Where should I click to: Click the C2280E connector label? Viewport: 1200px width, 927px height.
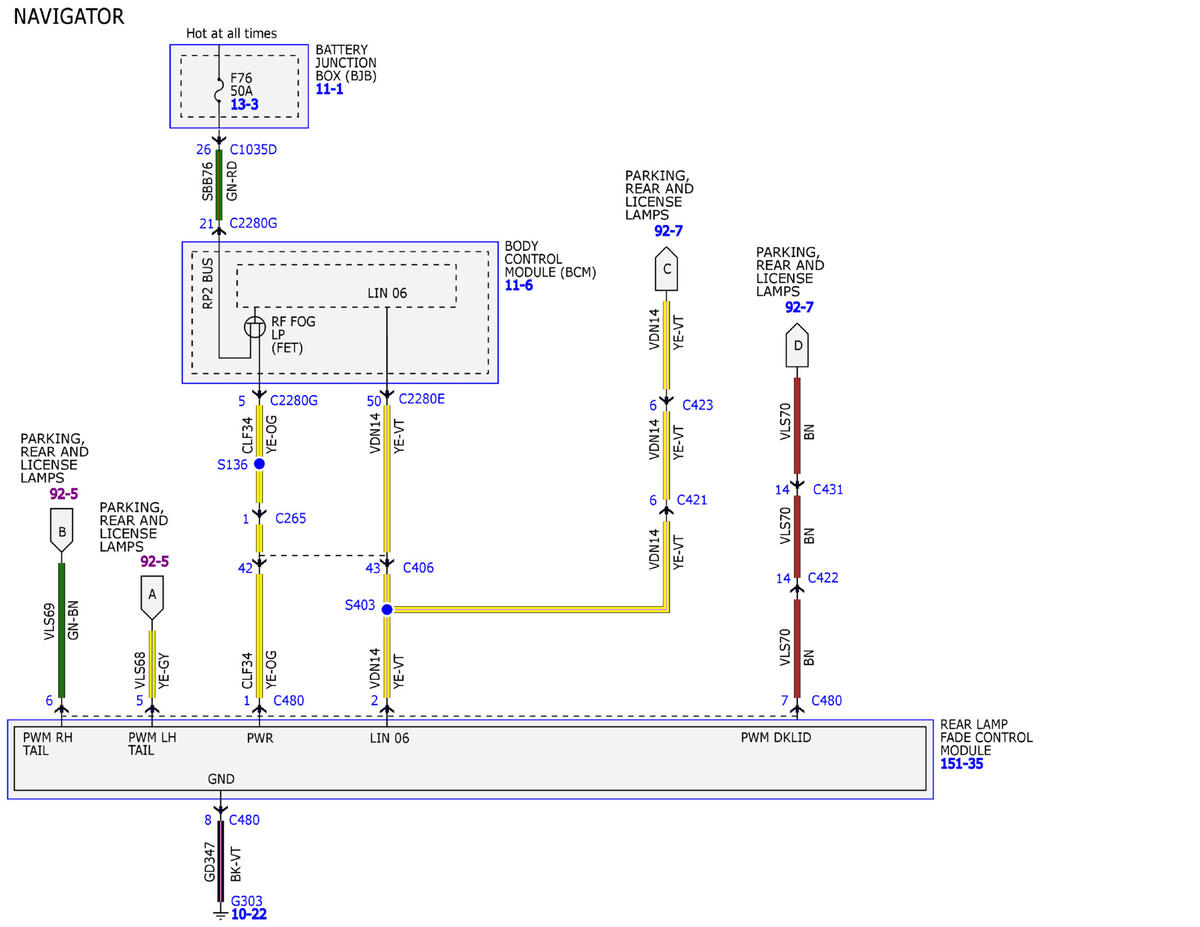coord(422,399)
